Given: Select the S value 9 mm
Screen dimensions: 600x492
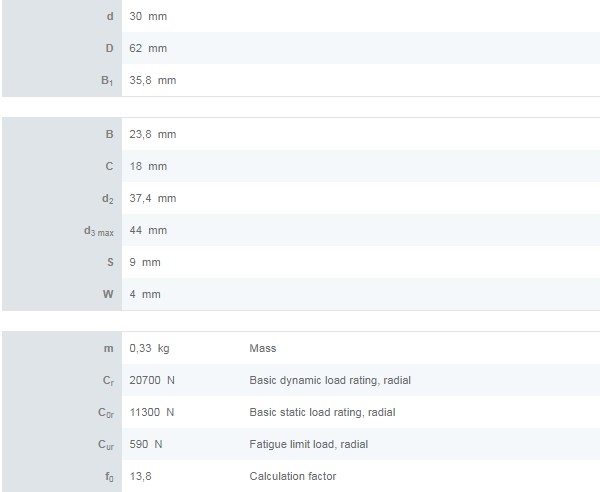Looking at the screenshot, I should 145,262.
